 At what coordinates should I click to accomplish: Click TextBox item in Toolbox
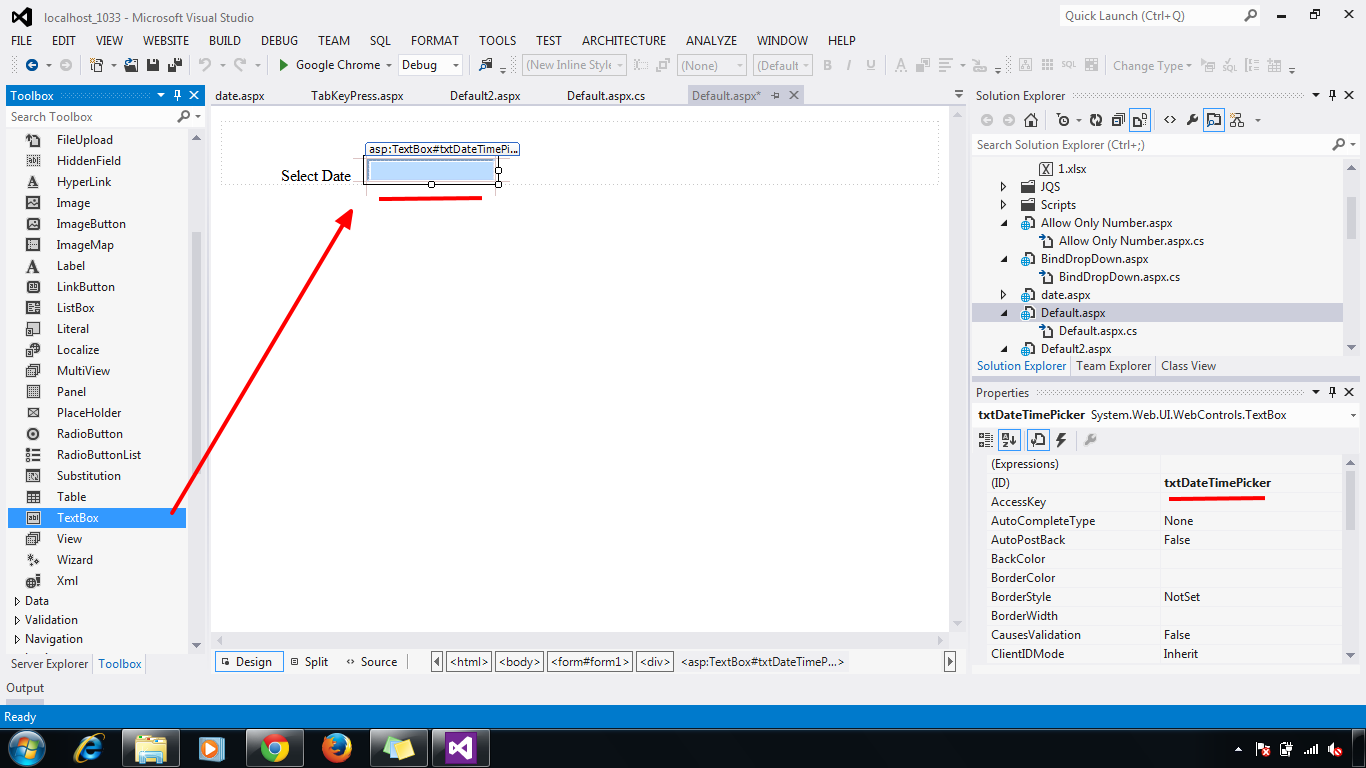(x=97, y=518)
